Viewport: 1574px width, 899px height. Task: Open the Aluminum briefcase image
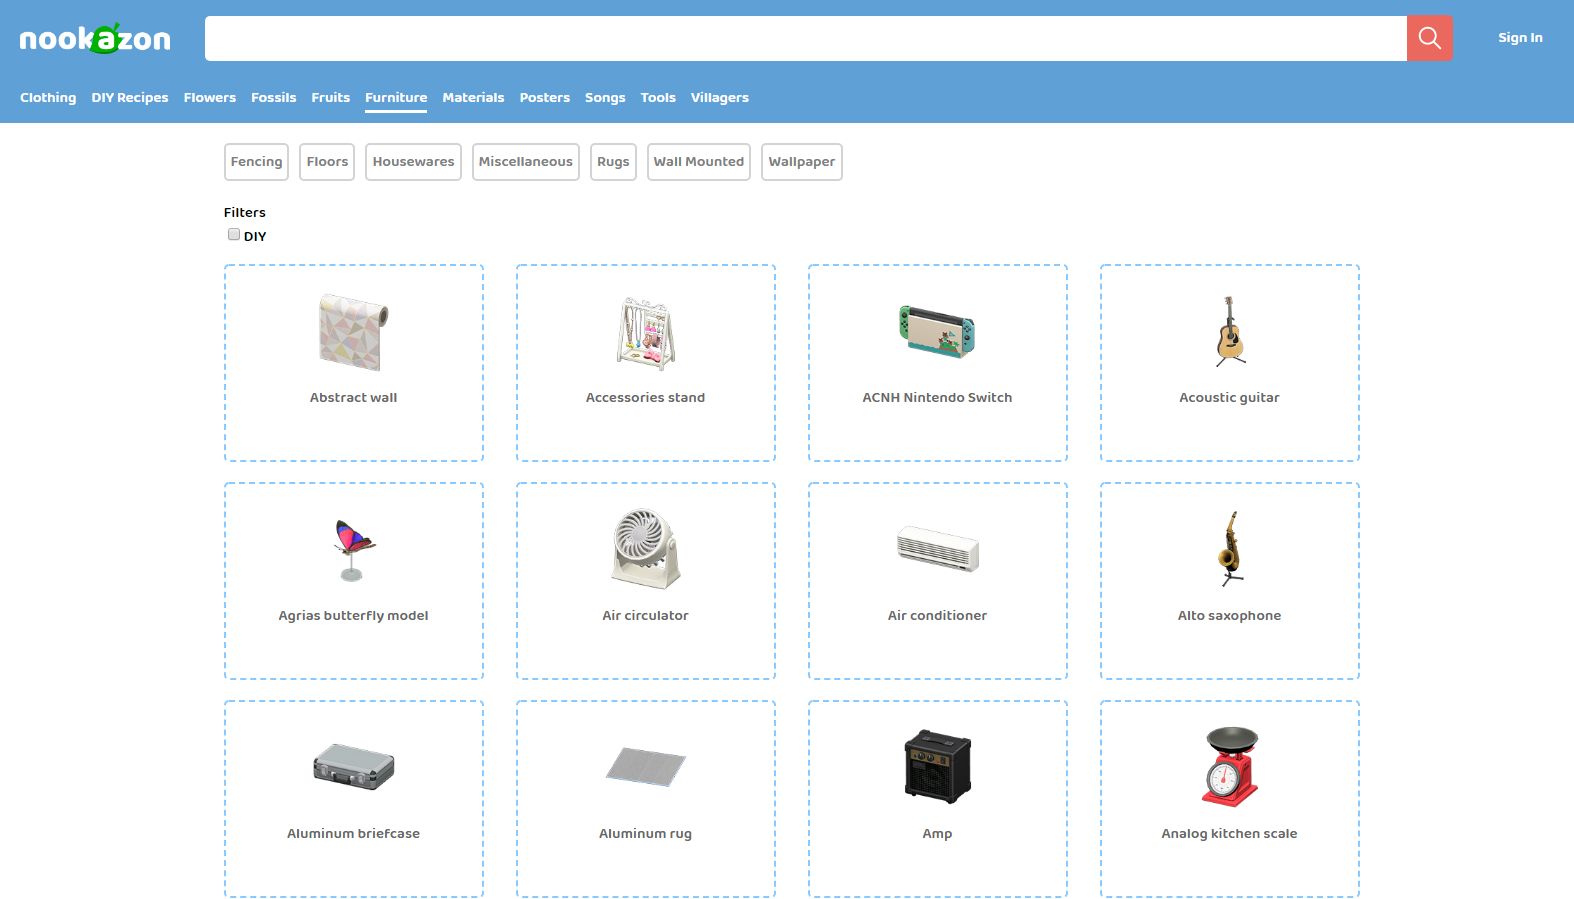[x=353, y=767]
